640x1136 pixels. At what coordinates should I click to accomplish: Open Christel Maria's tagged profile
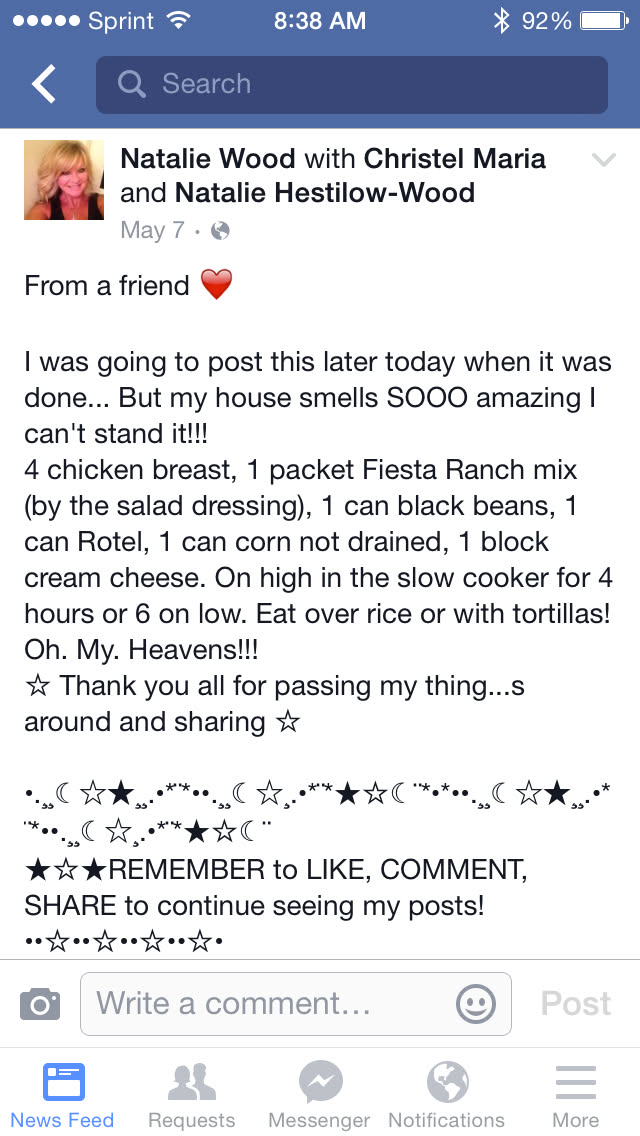pyautogui.click(x=455, y=158)
